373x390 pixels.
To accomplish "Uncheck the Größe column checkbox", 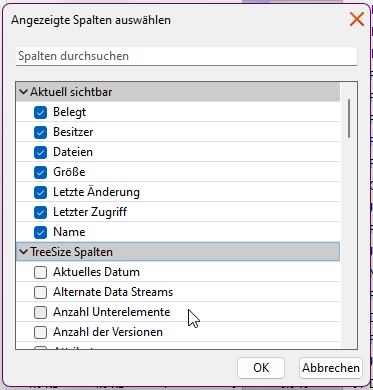I will pos(40,172).
